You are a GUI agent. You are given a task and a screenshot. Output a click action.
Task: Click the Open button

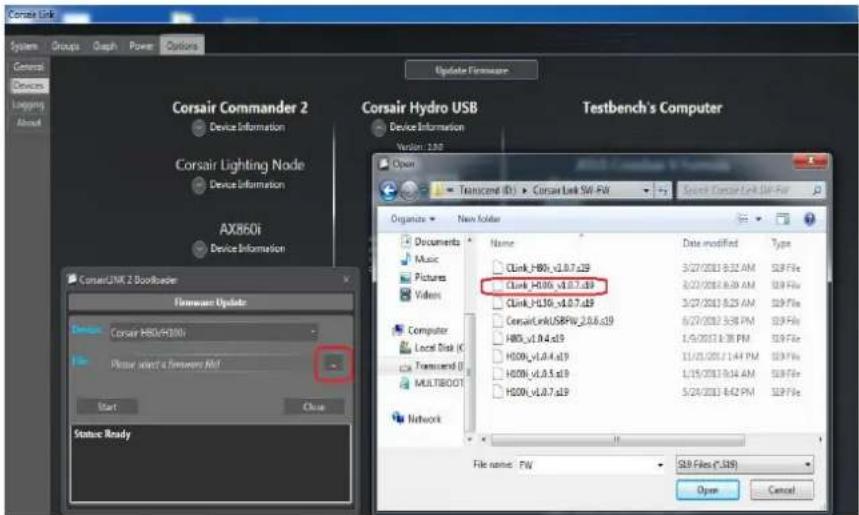pyautogui.click(x=707, y=490)
